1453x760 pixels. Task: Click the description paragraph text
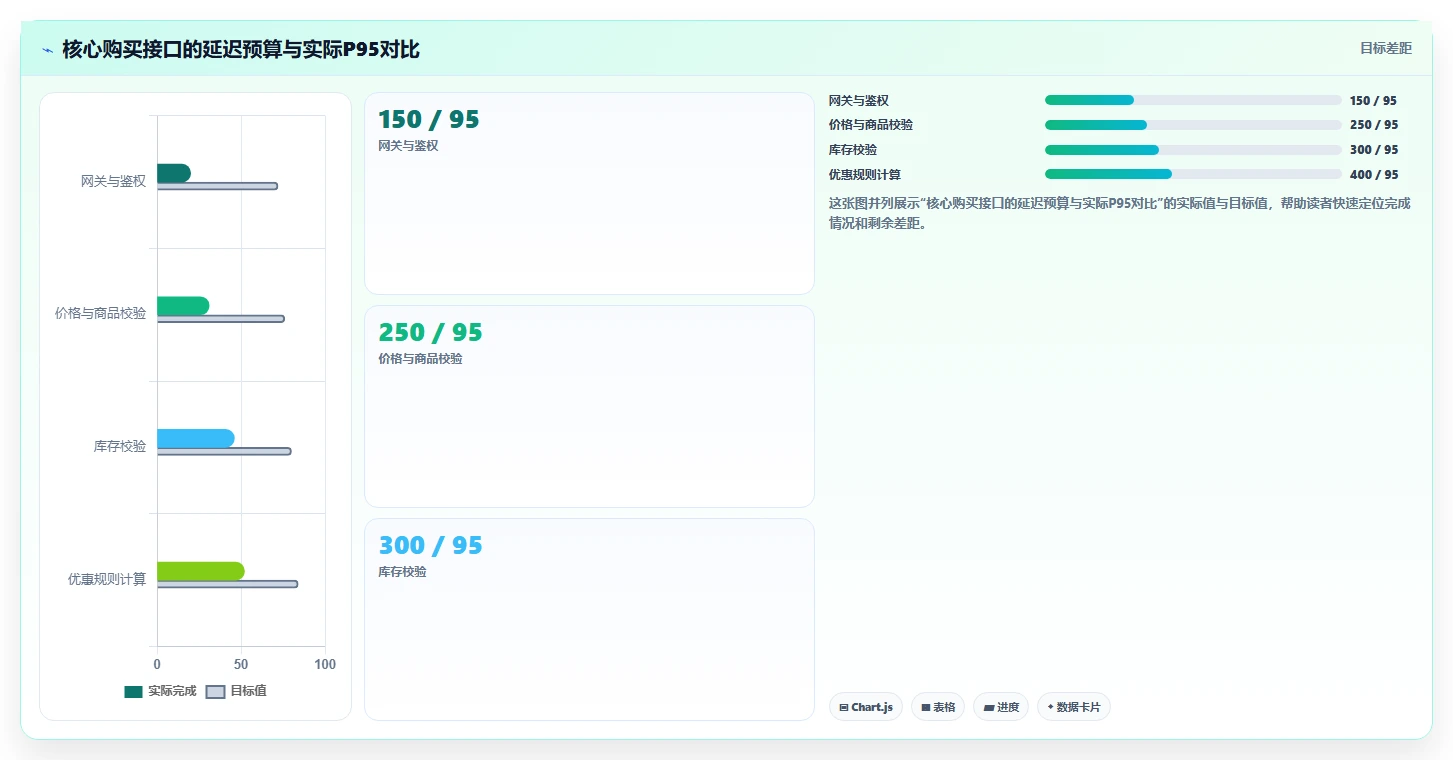1120,213
